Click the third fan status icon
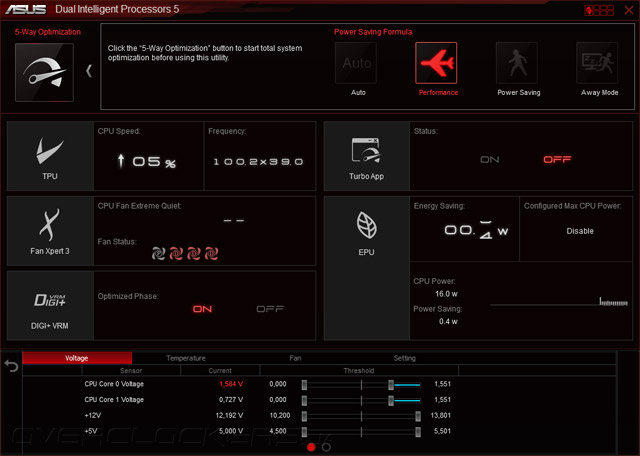640x456 pixels. pos(193,254)
